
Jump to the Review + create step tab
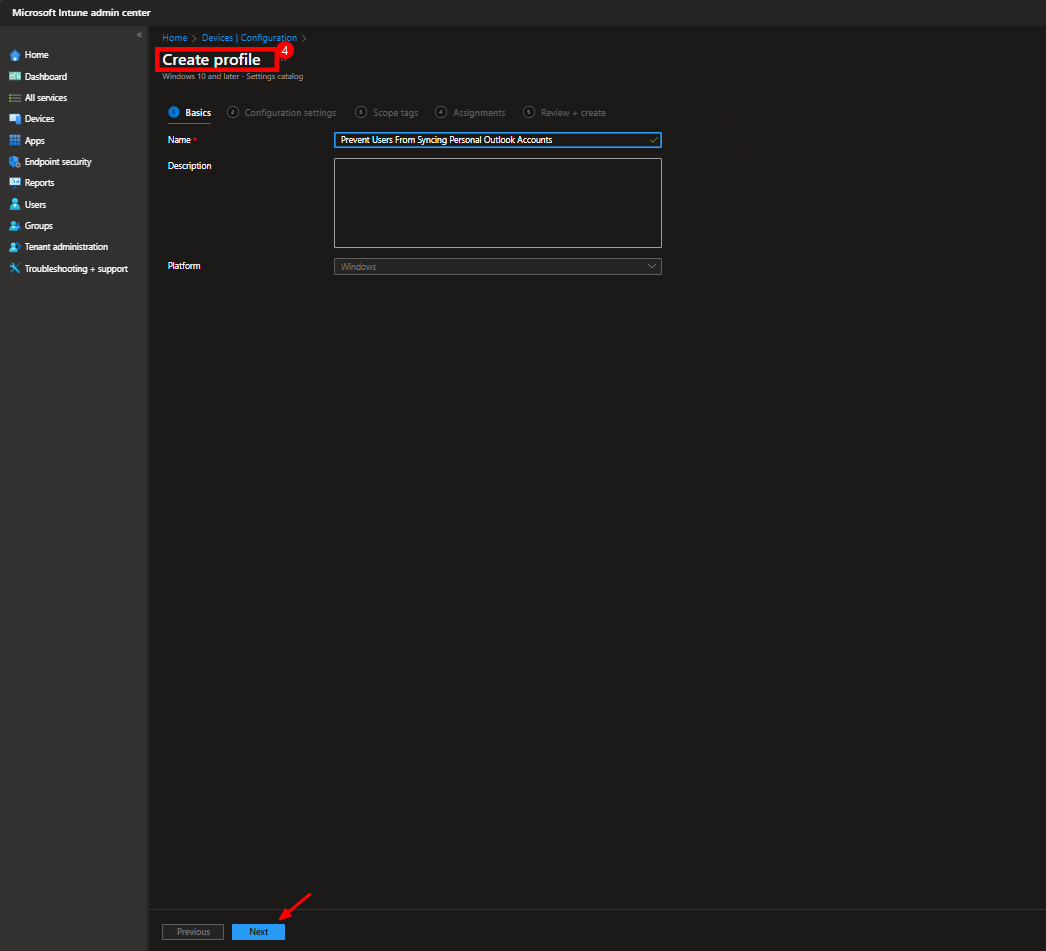pyautogui.click(x=564, y=113)
